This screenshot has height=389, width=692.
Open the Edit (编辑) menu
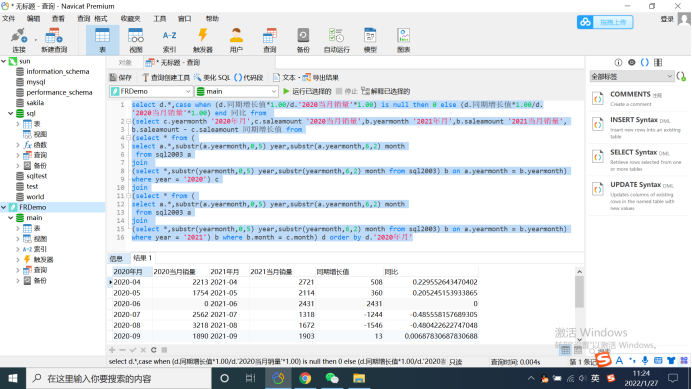33,19
